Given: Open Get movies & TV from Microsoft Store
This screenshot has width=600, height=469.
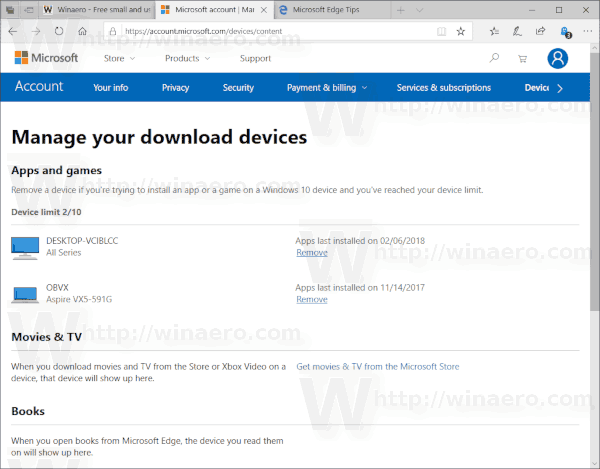Looking at the screenshot, I should tap(378, 366).
